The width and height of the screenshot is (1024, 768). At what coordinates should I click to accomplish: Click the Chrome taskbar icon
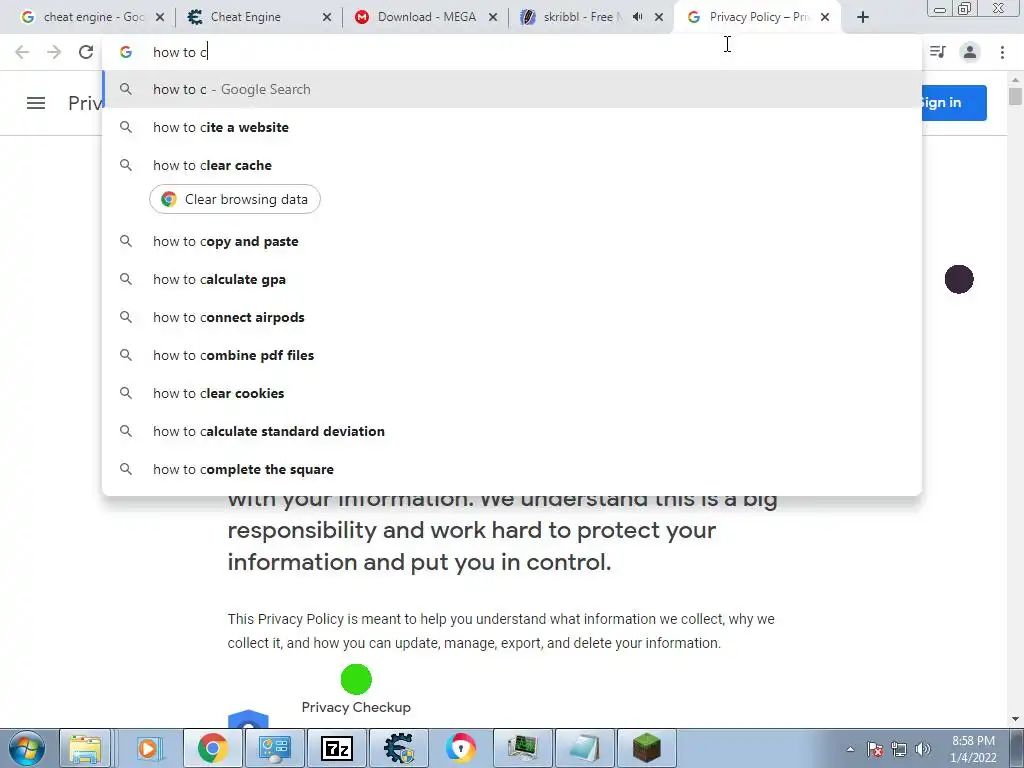click(213, 748)
